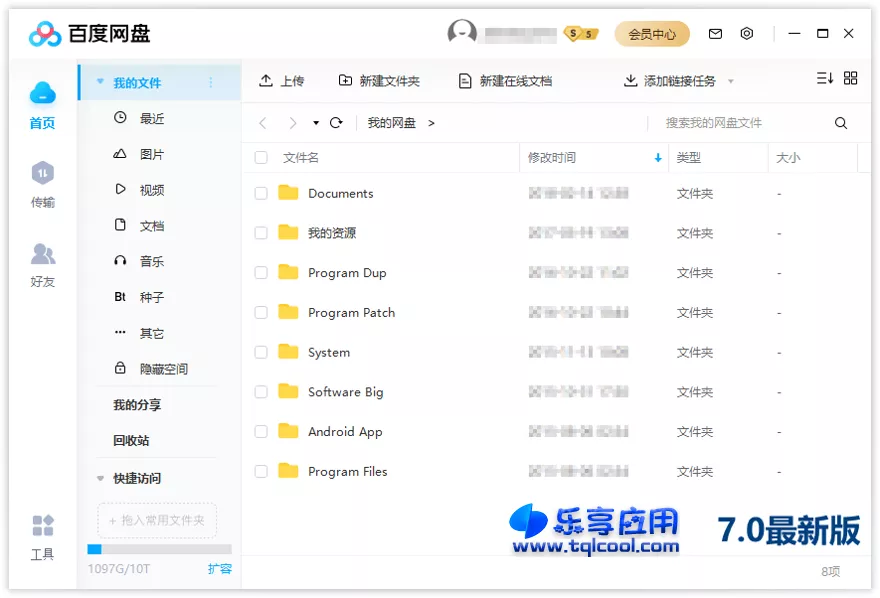Select the Program Patch folder name
880x598 pixels.
[x=351, y=312]
